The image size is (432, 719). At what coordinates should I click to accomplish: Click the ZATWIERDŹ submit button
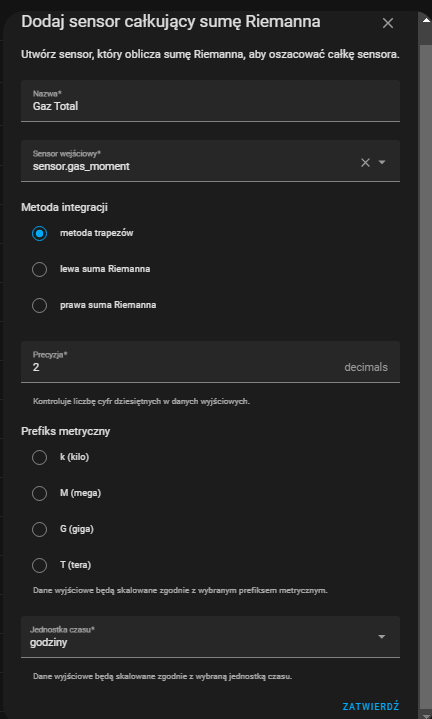click(371, 706)
